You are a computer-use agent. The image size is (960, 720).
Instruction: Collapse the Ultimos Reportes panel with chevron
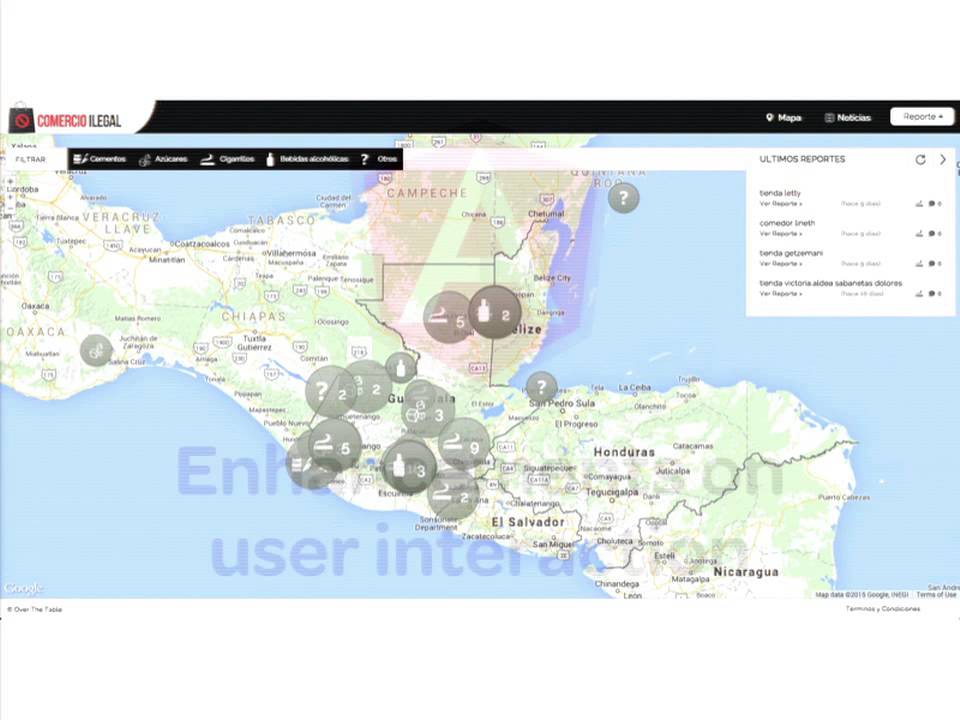coord(943,160)
